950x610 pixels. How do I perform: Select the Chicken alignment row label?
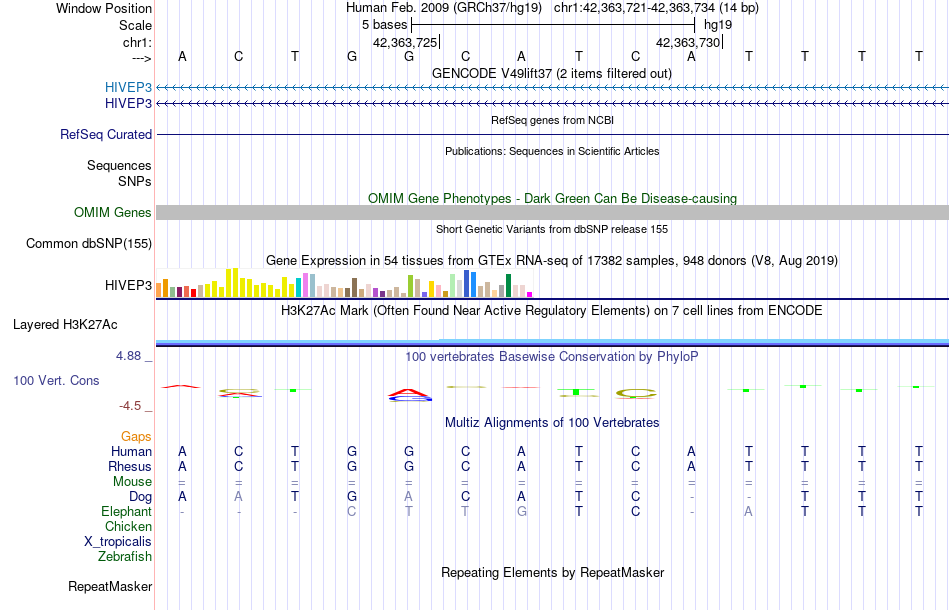pos(128,526)
